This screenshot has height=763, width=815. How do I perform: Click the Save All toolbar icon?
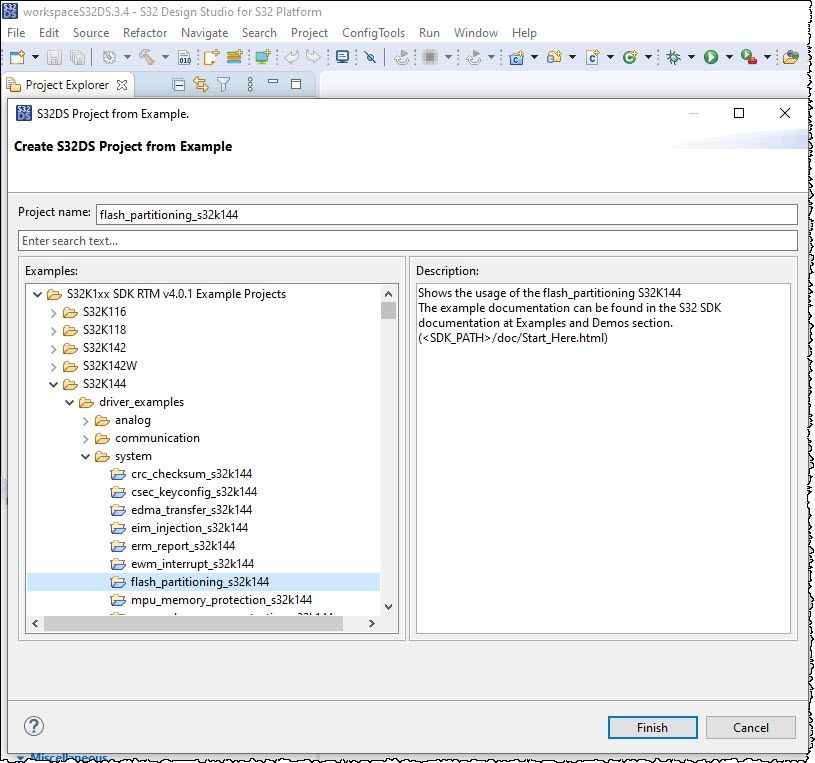(76, 57)
